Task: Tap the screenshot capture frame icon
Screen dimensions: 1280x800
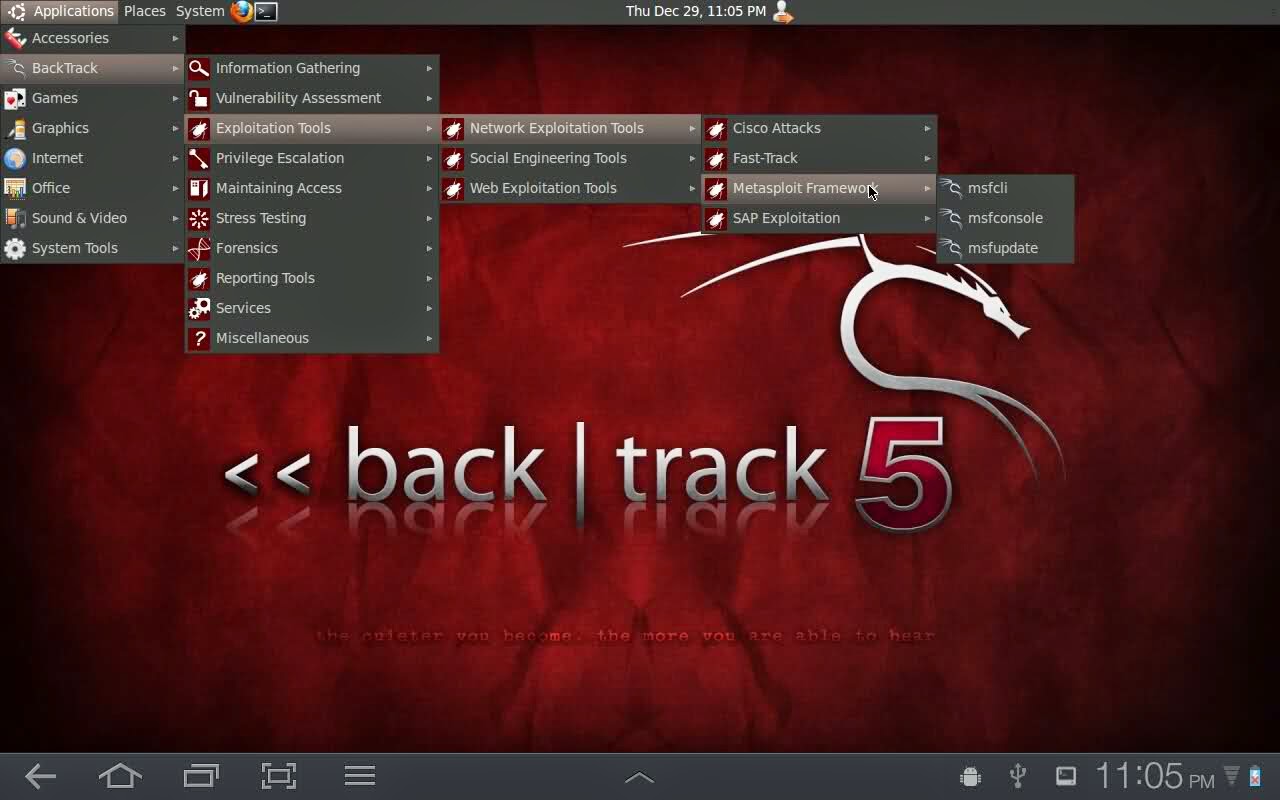Action: pyautogui.click(x=279, y=776)
